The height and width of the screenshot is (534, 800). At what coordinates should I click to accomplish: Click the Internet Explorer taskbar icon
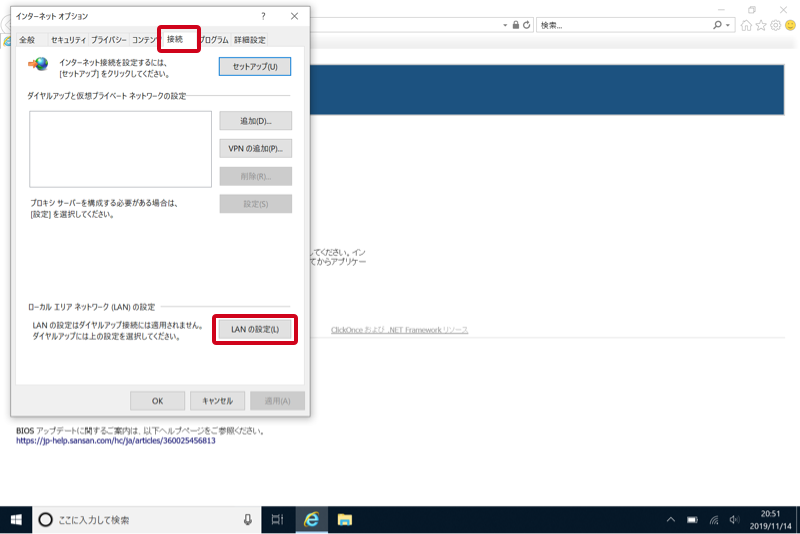(311, 520)
